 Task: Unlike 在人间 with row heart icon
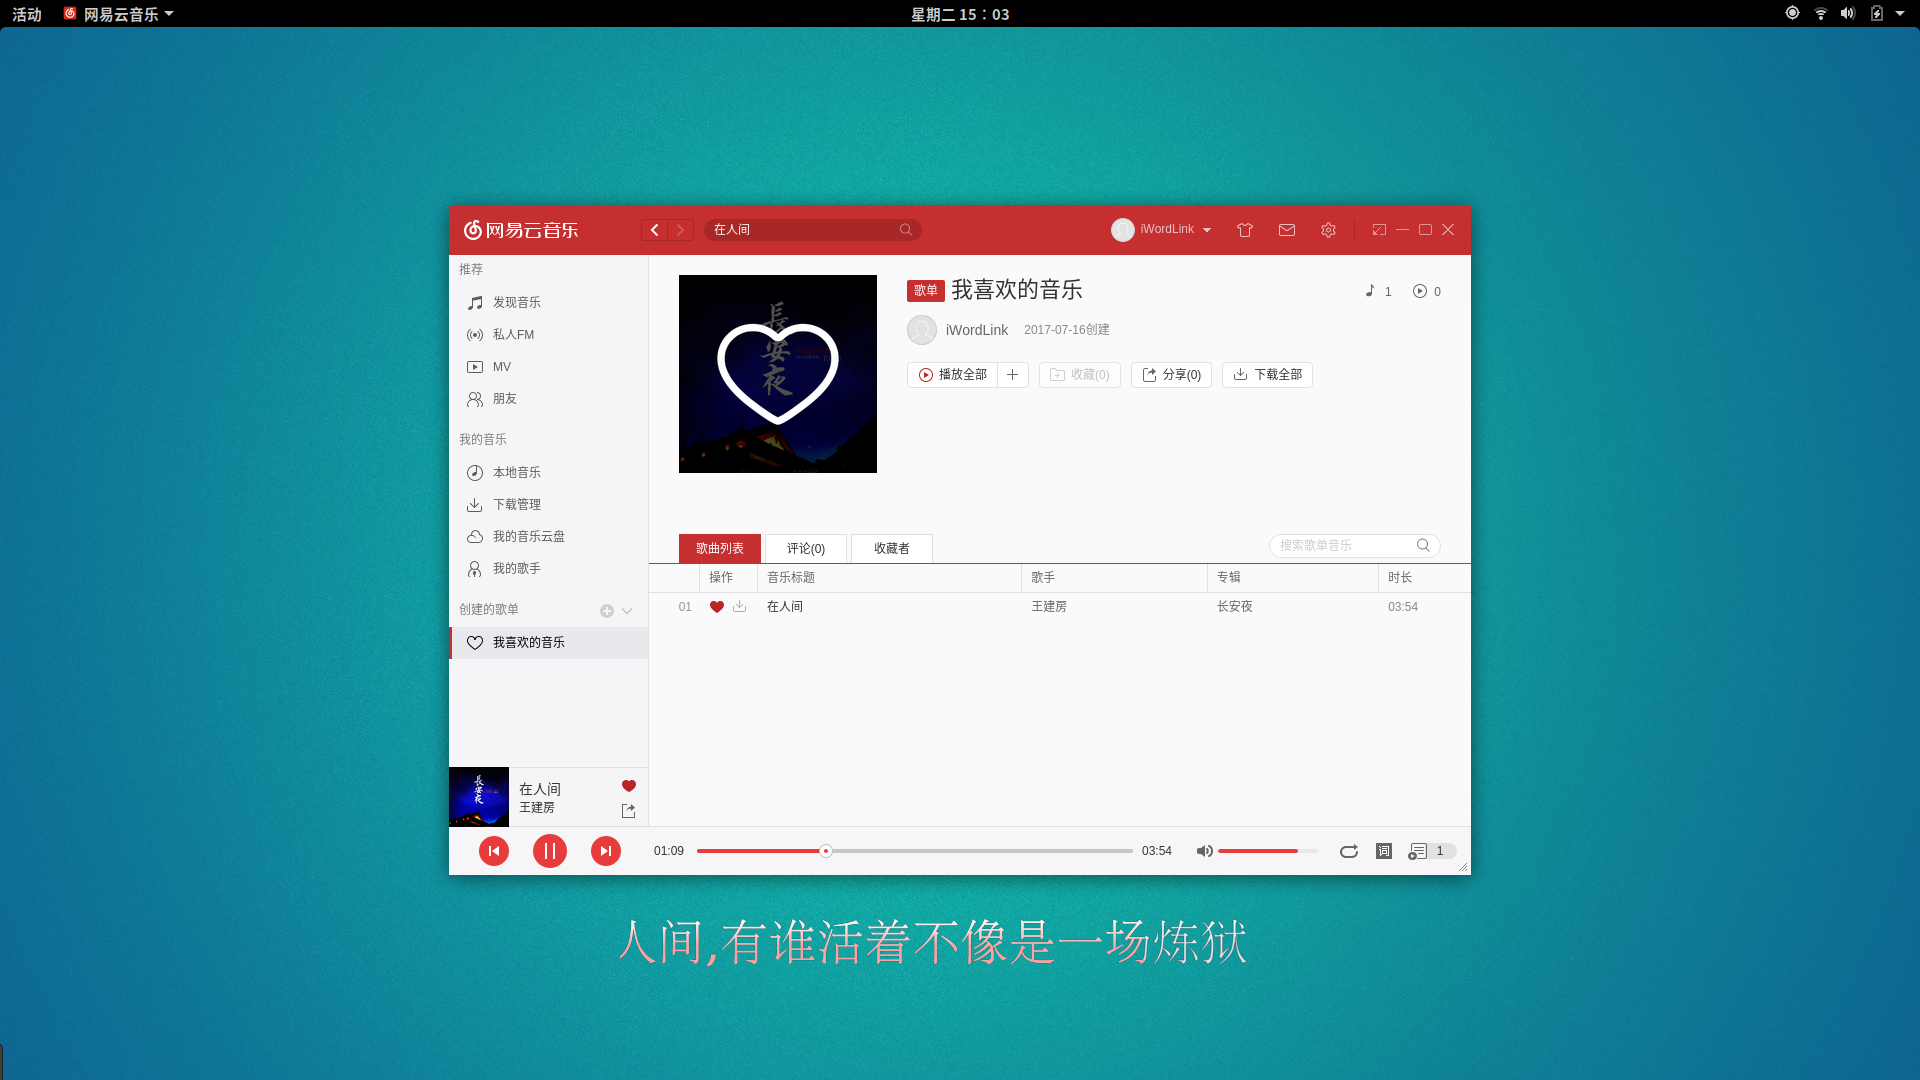[x=717, y=607]
